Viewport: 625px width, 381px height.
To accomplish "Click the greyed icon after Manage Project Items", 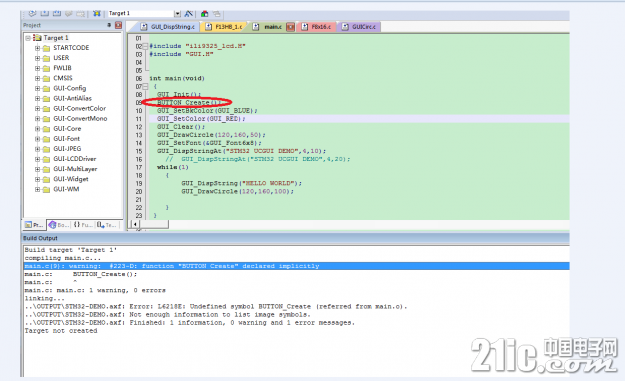I will [216, 14].
